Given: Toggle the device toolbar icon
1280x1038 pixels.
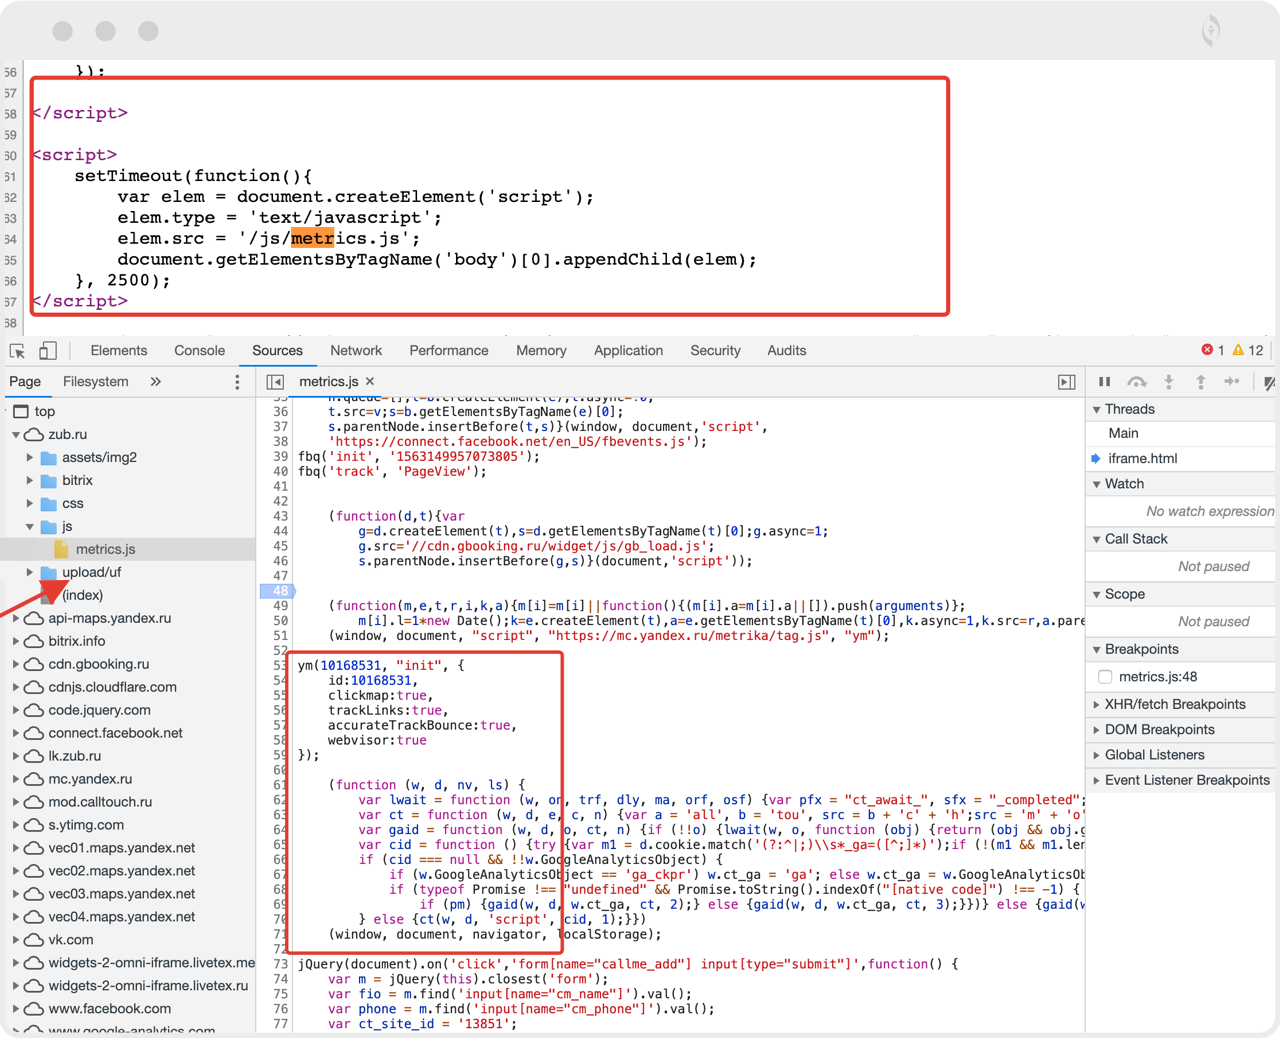Looking at the screenshot, I should 47,351.
